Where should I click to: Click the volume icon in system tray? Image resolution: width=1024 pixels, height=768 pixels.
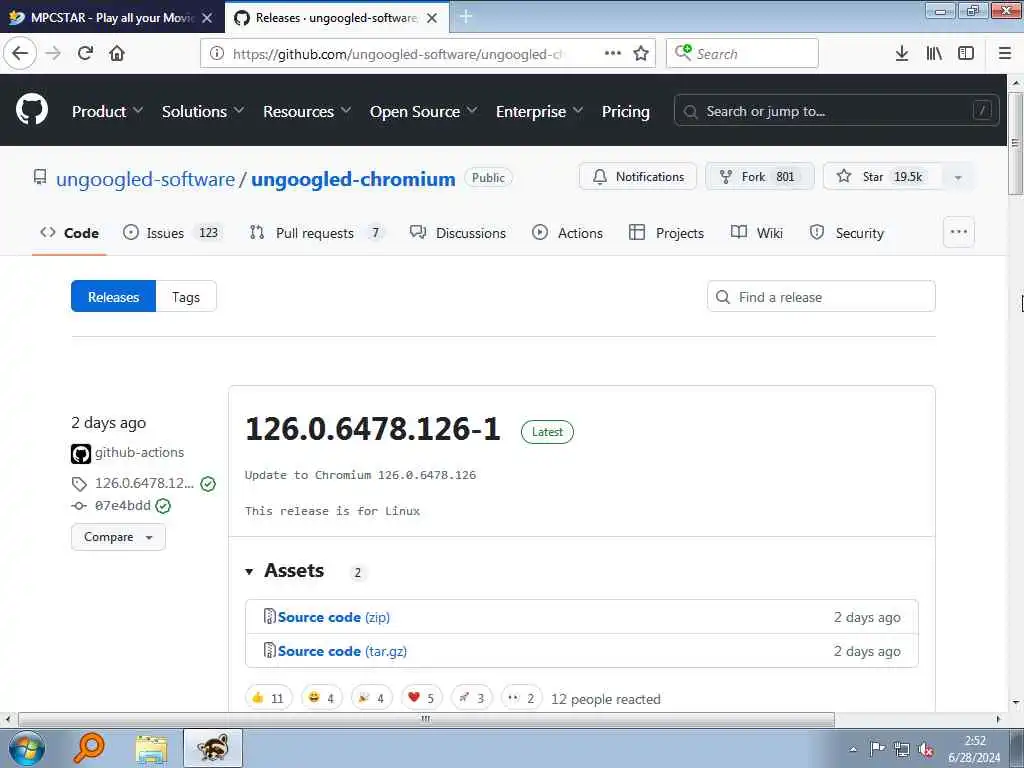(926, 749)
